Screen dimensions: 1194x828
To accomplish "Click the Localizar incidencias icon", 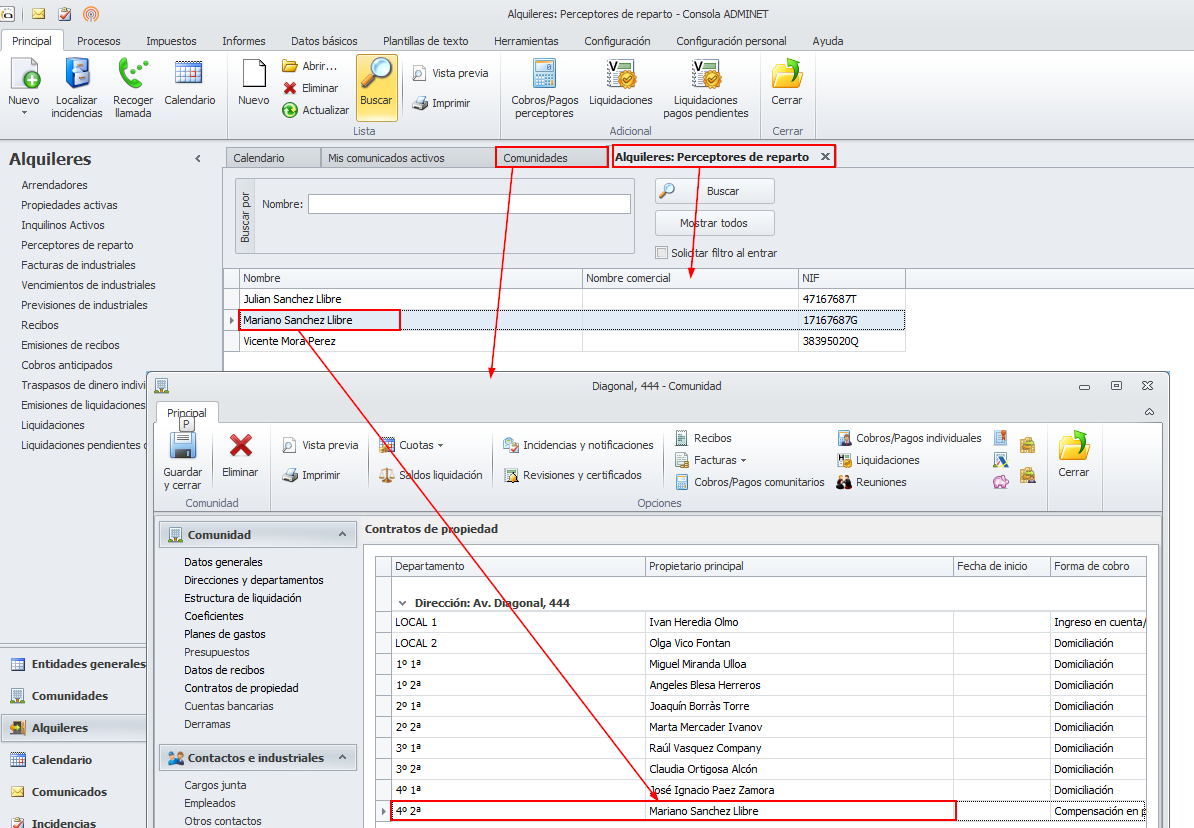I will 77,76.
